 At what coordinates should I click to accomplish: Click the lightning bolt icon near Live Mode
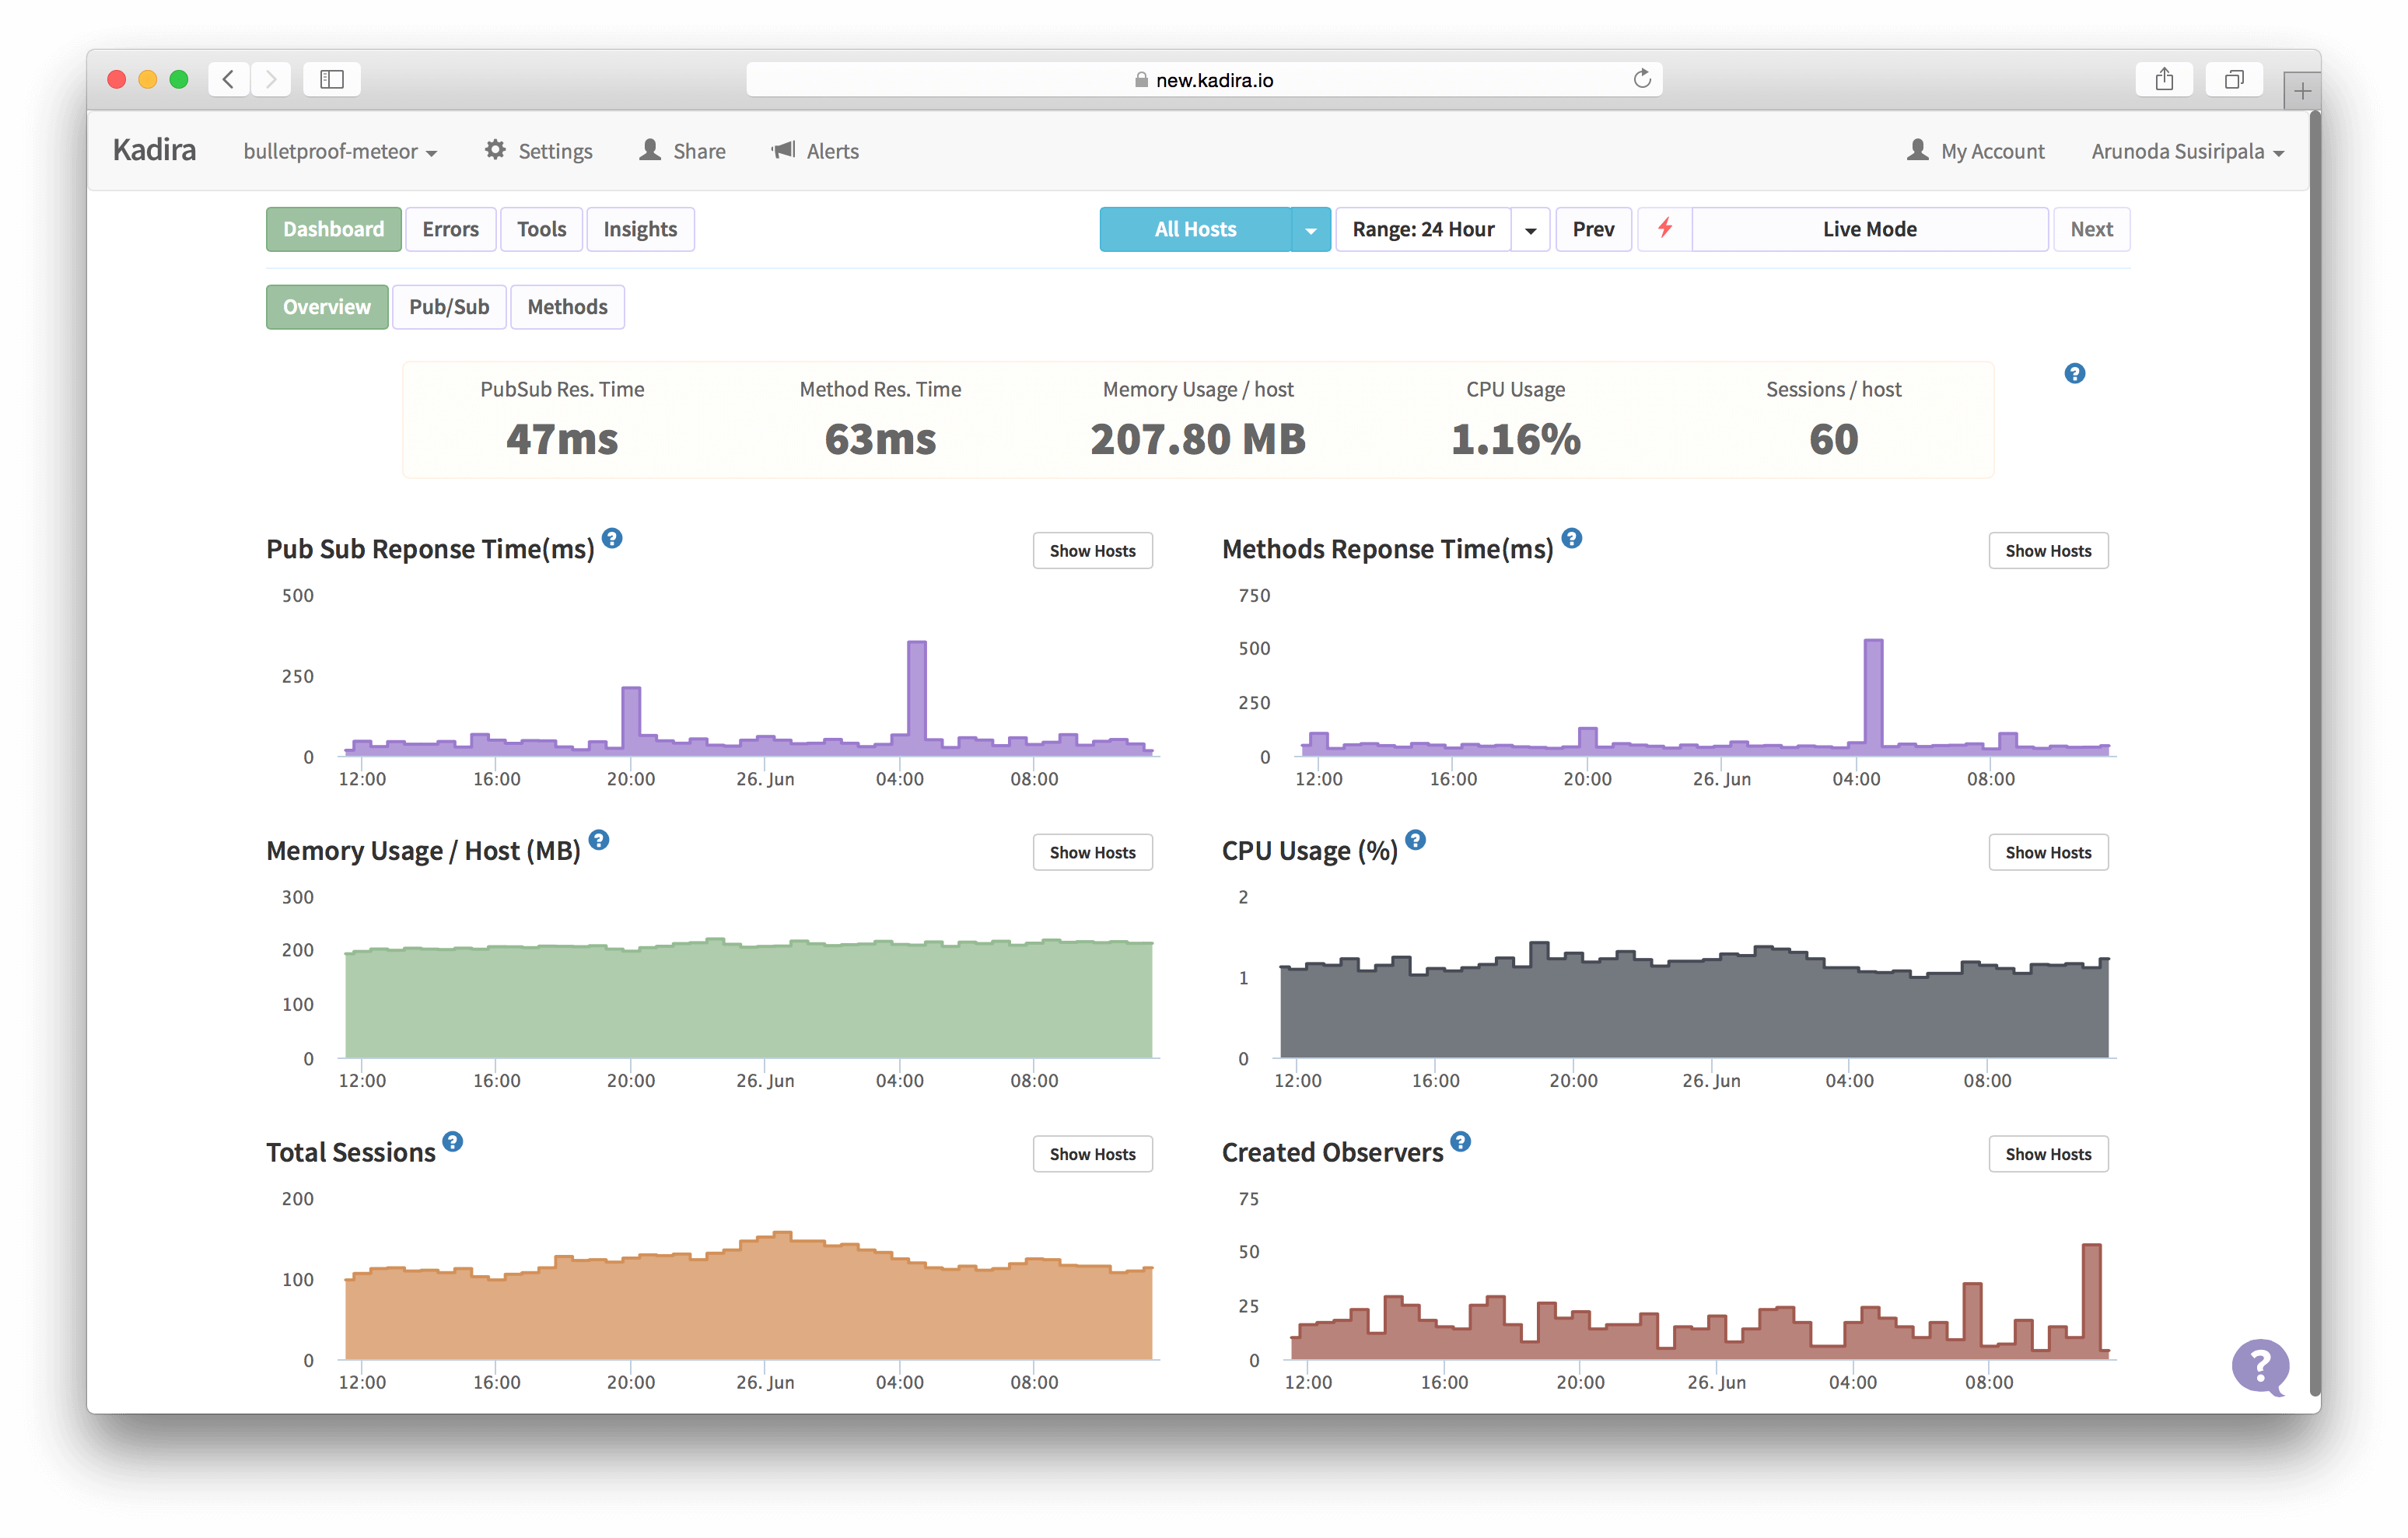(1663, 229)
